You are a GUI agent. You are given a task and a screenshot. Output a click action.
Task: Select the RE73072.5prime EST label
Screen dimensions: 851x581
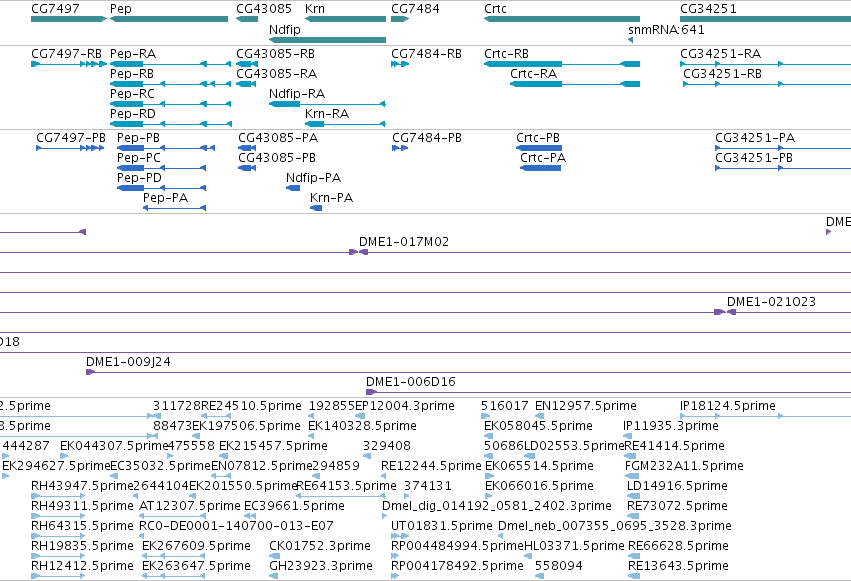677,506
